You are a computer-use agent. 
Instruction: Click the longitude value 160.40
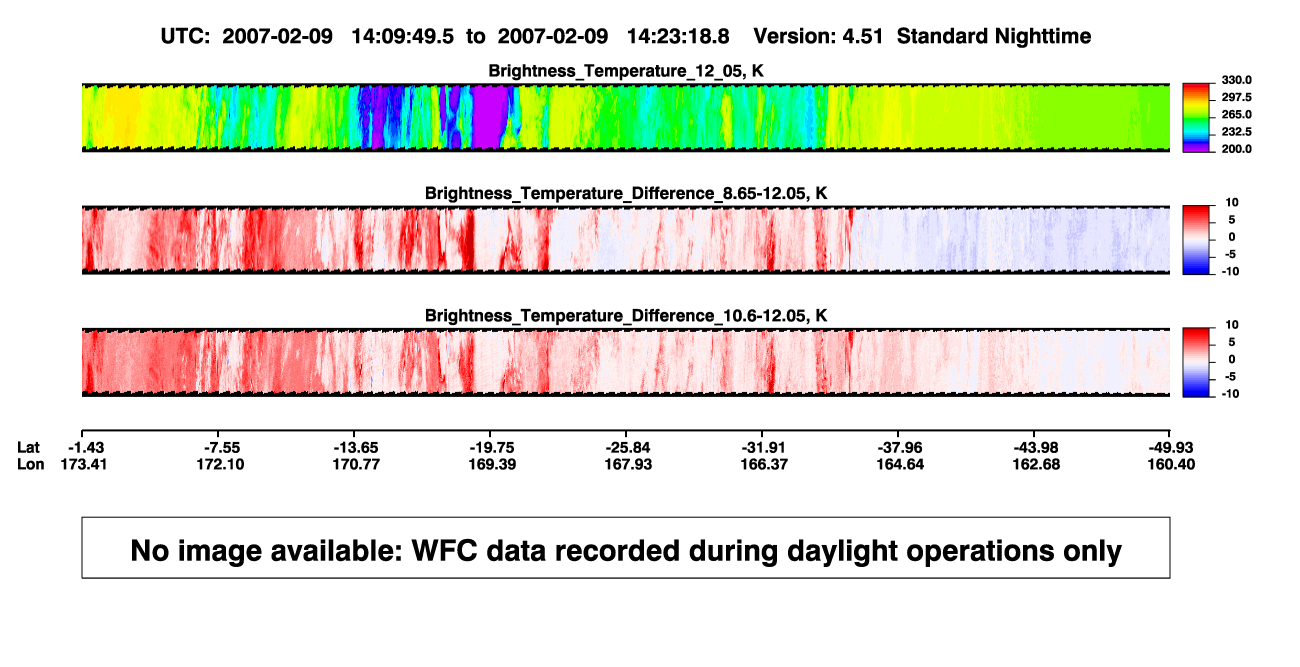1172,464
